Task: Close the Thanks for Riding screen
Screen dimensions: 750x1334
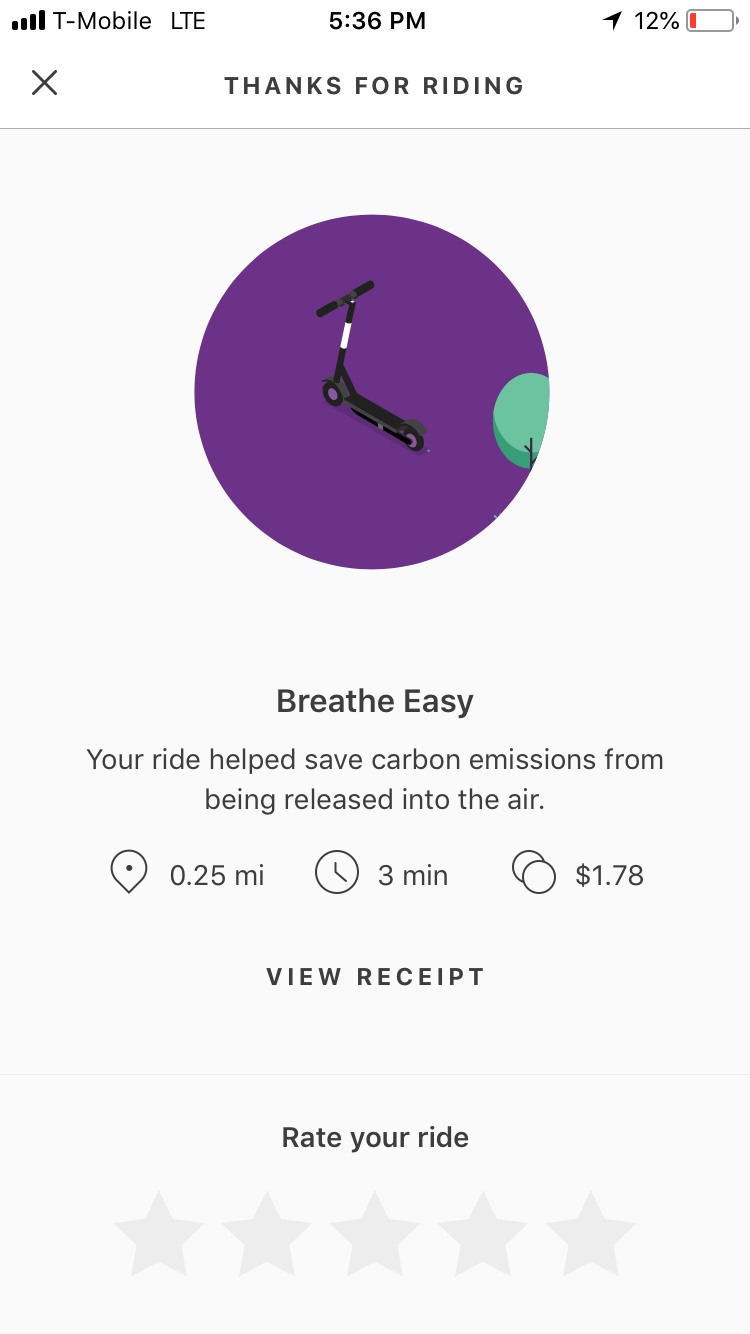Action: (x=45, y=83)
